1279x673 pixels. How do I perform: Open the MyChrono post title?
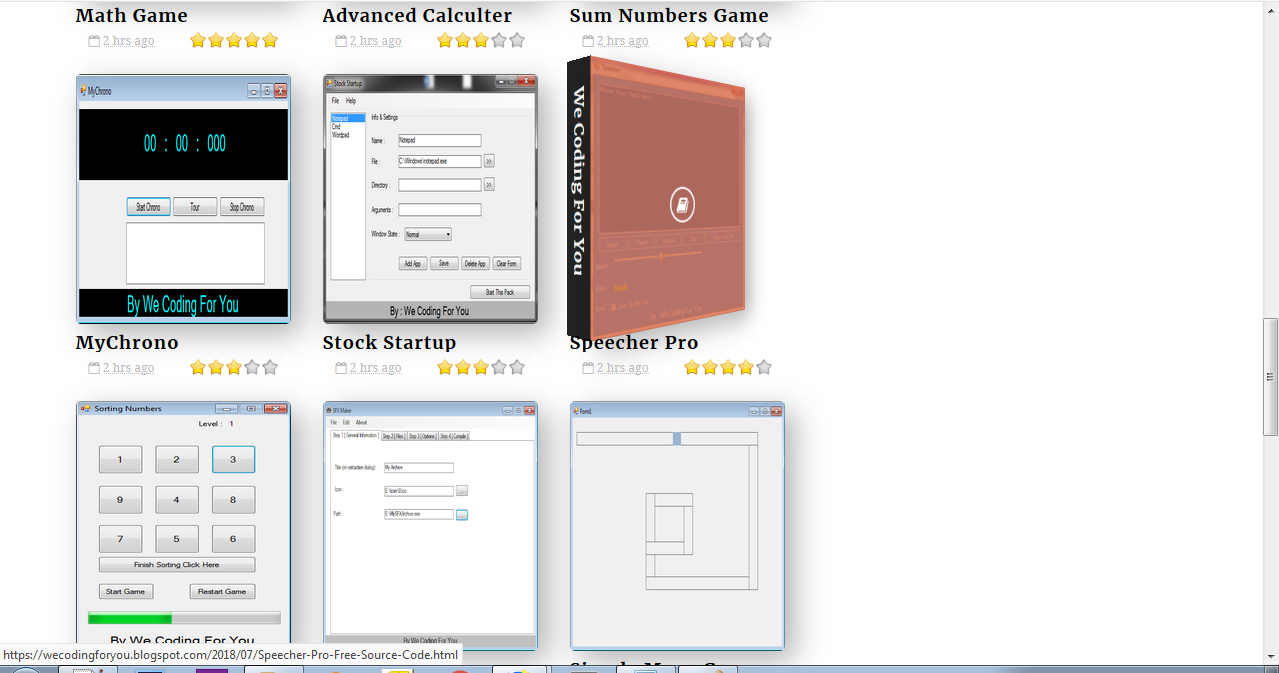pos(127,342)
